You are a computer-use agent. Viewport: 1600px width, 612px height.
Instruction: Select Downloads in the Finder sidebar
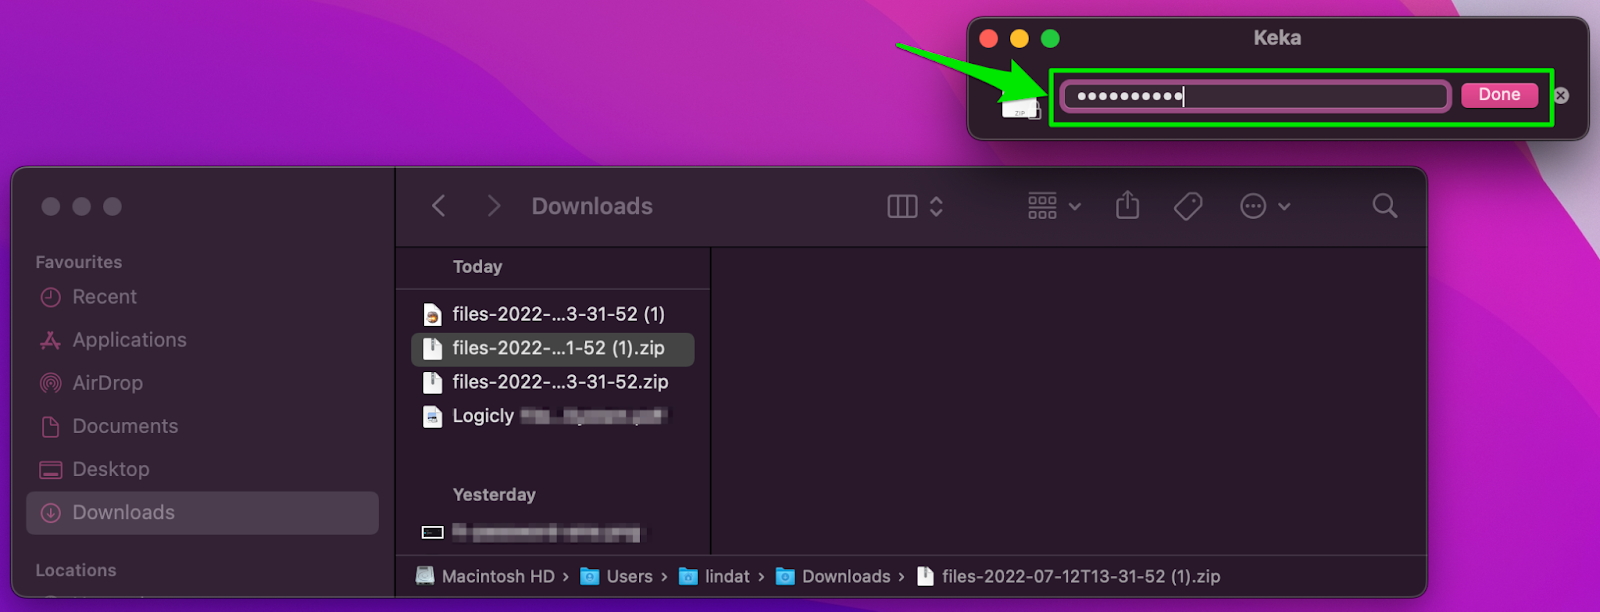pyautogui.click(x=202, y=512)
